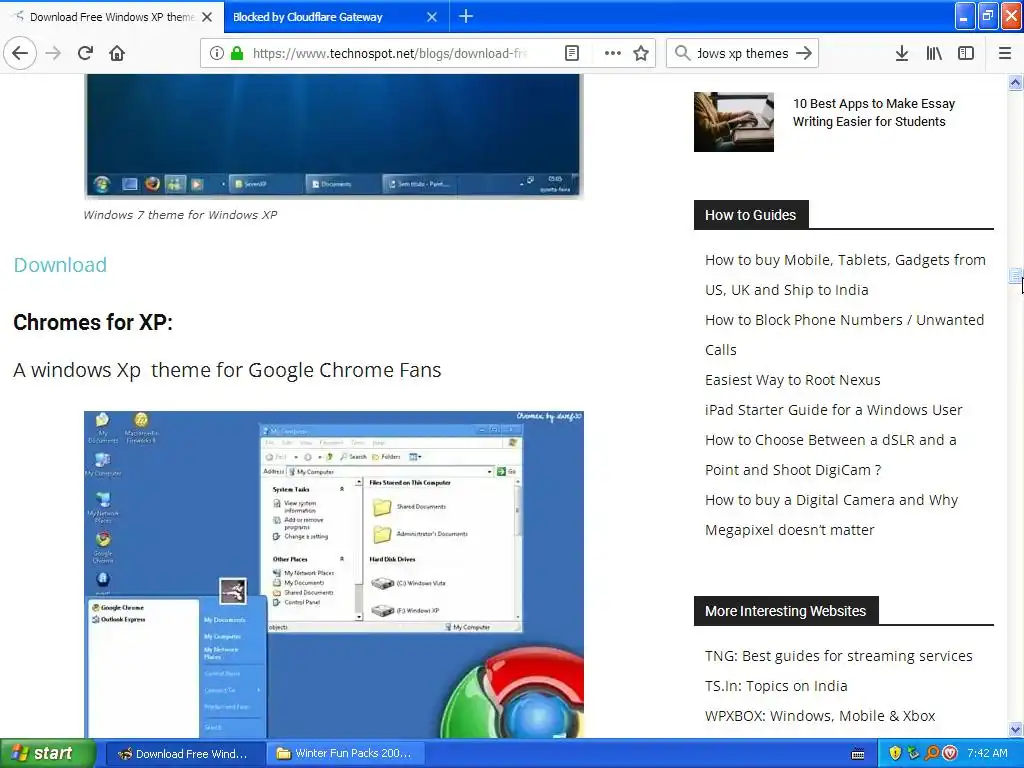1024x768 pixels.
Task: Close the Download Free Windows XP themes tab
Action: click(207, 17)
